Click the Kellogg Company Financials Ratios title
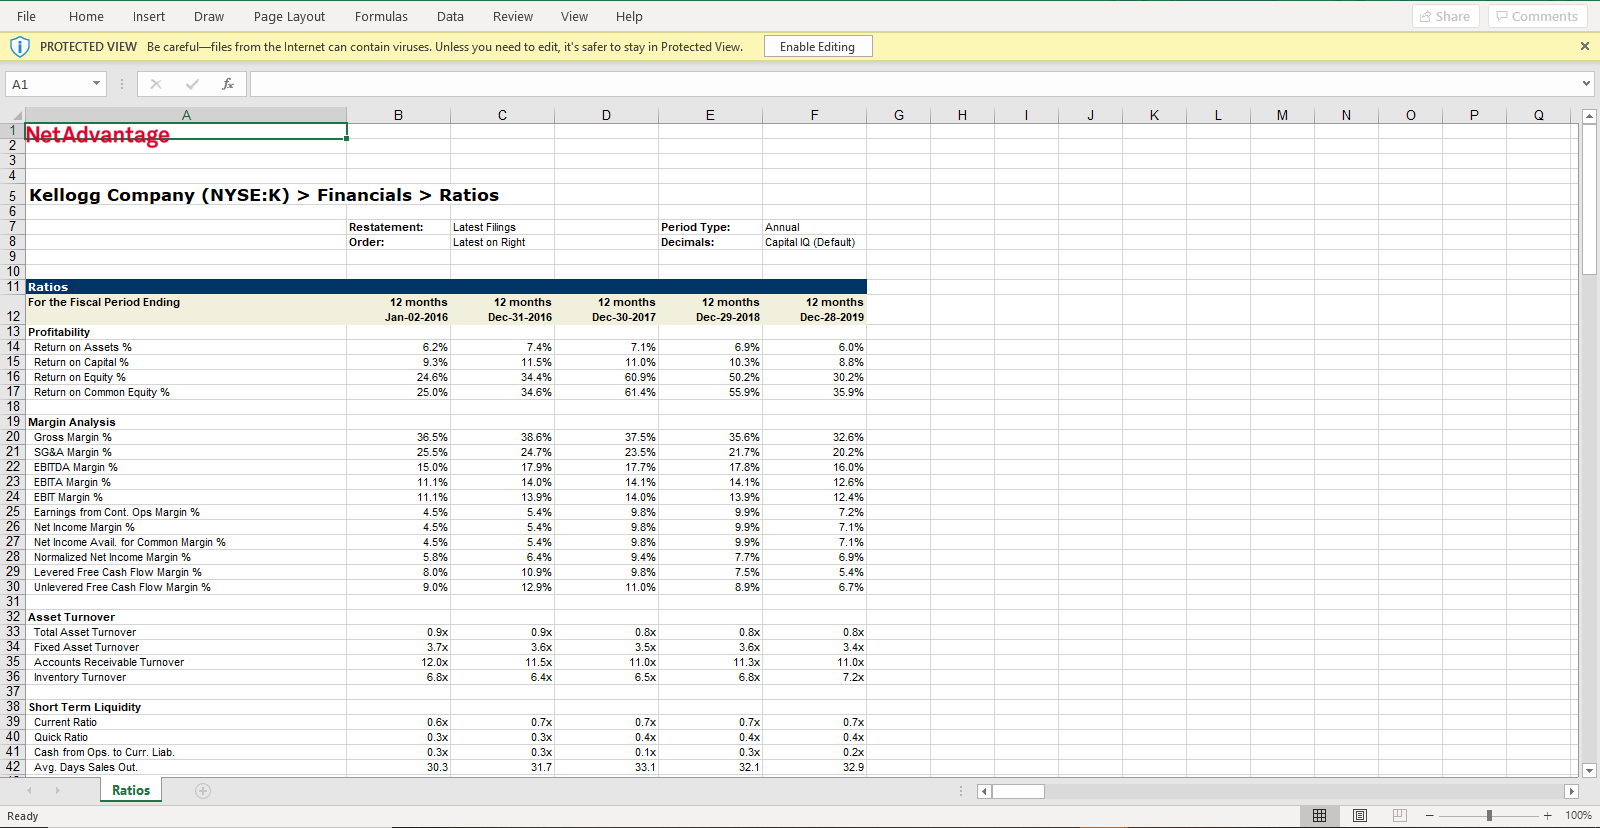1600x828 pixels. tap(264, 195)
